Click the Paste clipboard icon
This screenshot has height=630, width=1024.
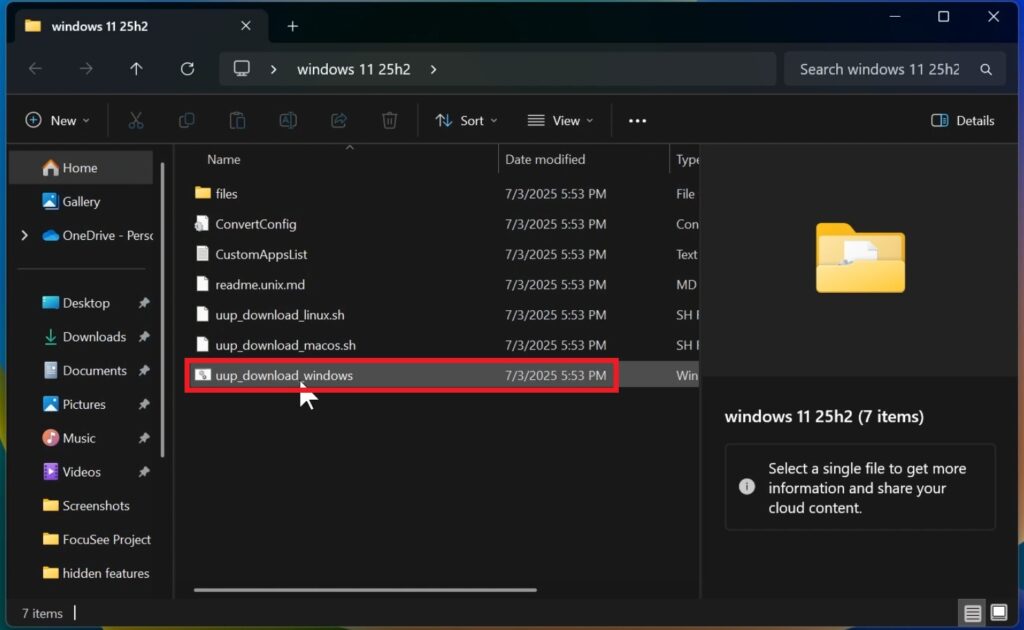point(237,120)
